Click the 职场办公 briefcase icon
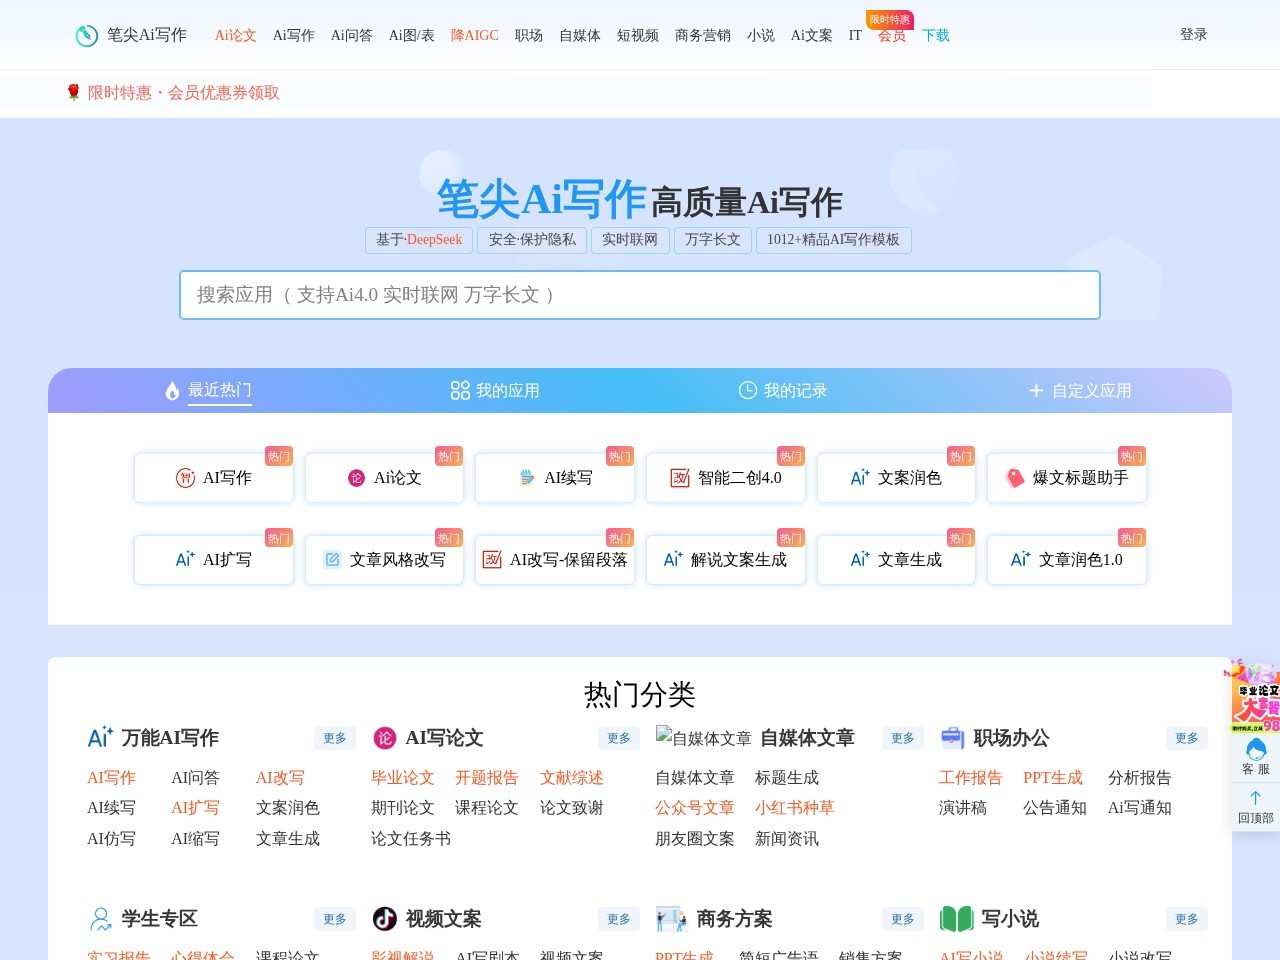Image resolution: width=1280 pixels, height=960 pixels. pyautogui.click(x=952, y=738)
